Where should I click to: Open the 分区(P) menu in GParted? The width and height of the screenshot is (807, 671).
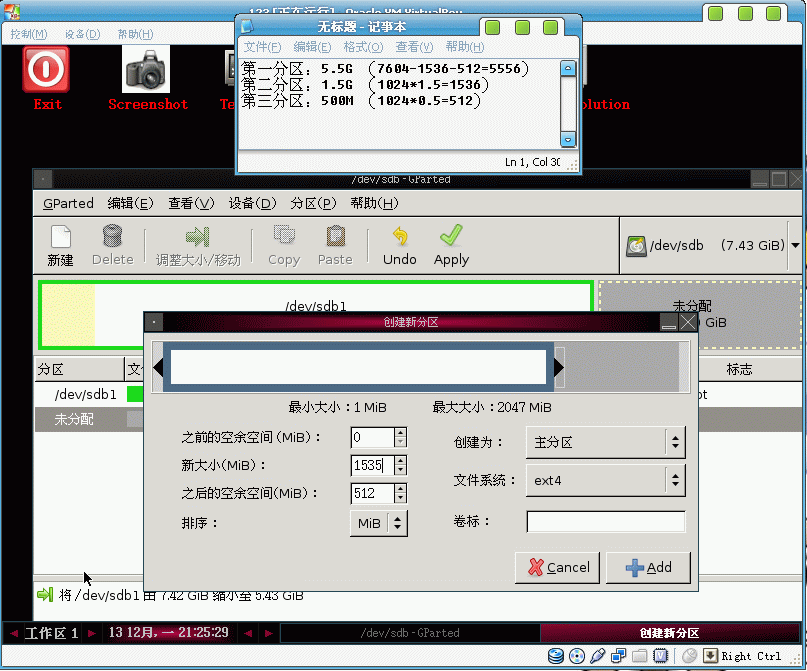coord(313,203)
